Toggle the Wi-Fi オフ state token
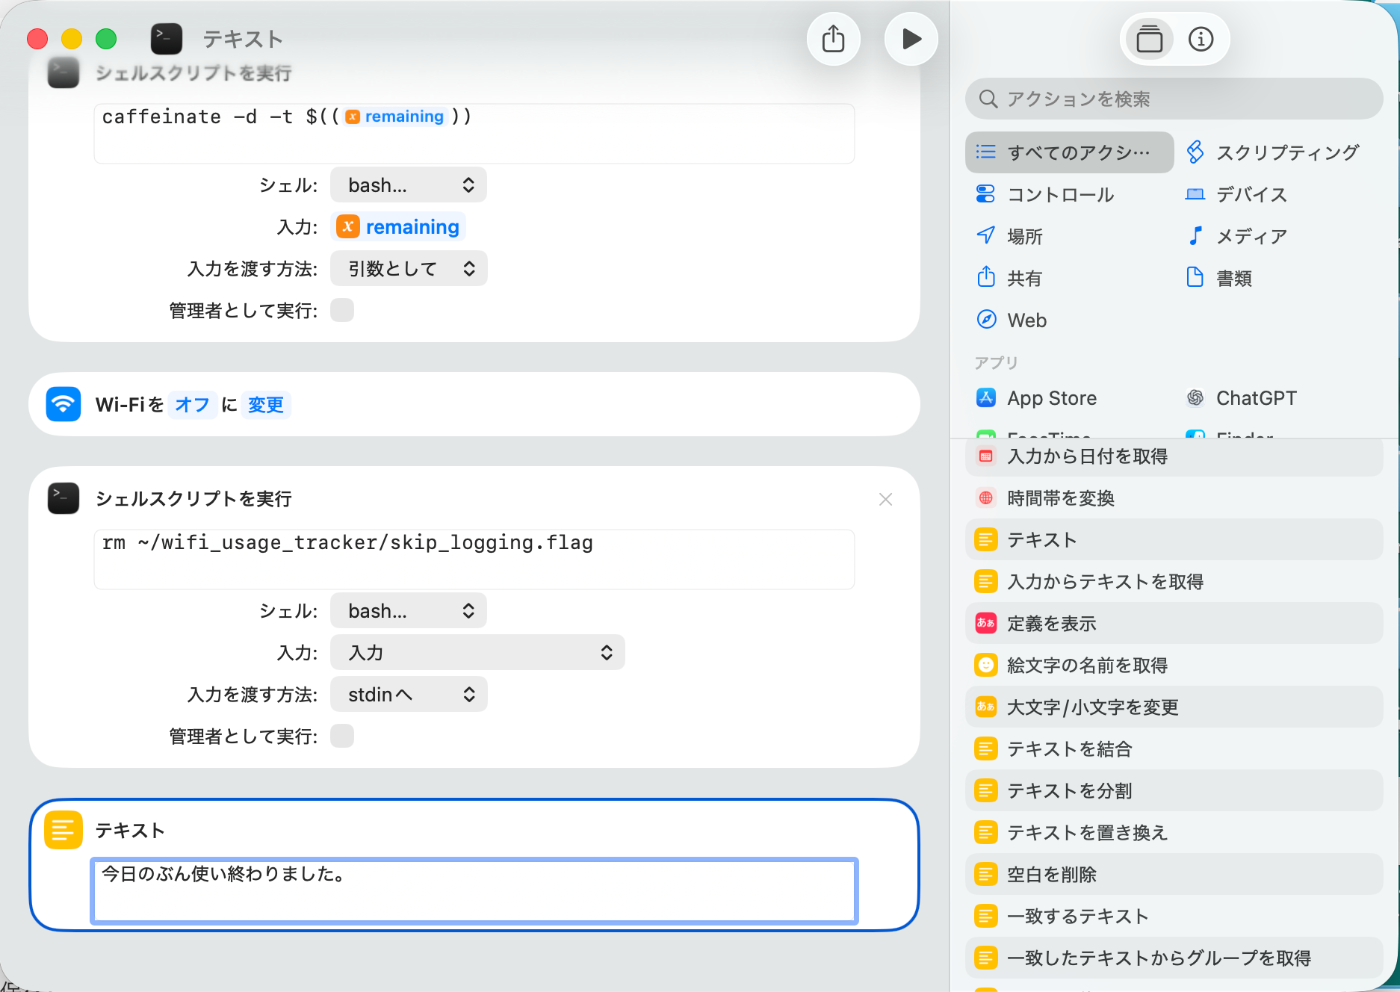 [x=192, y=404]
